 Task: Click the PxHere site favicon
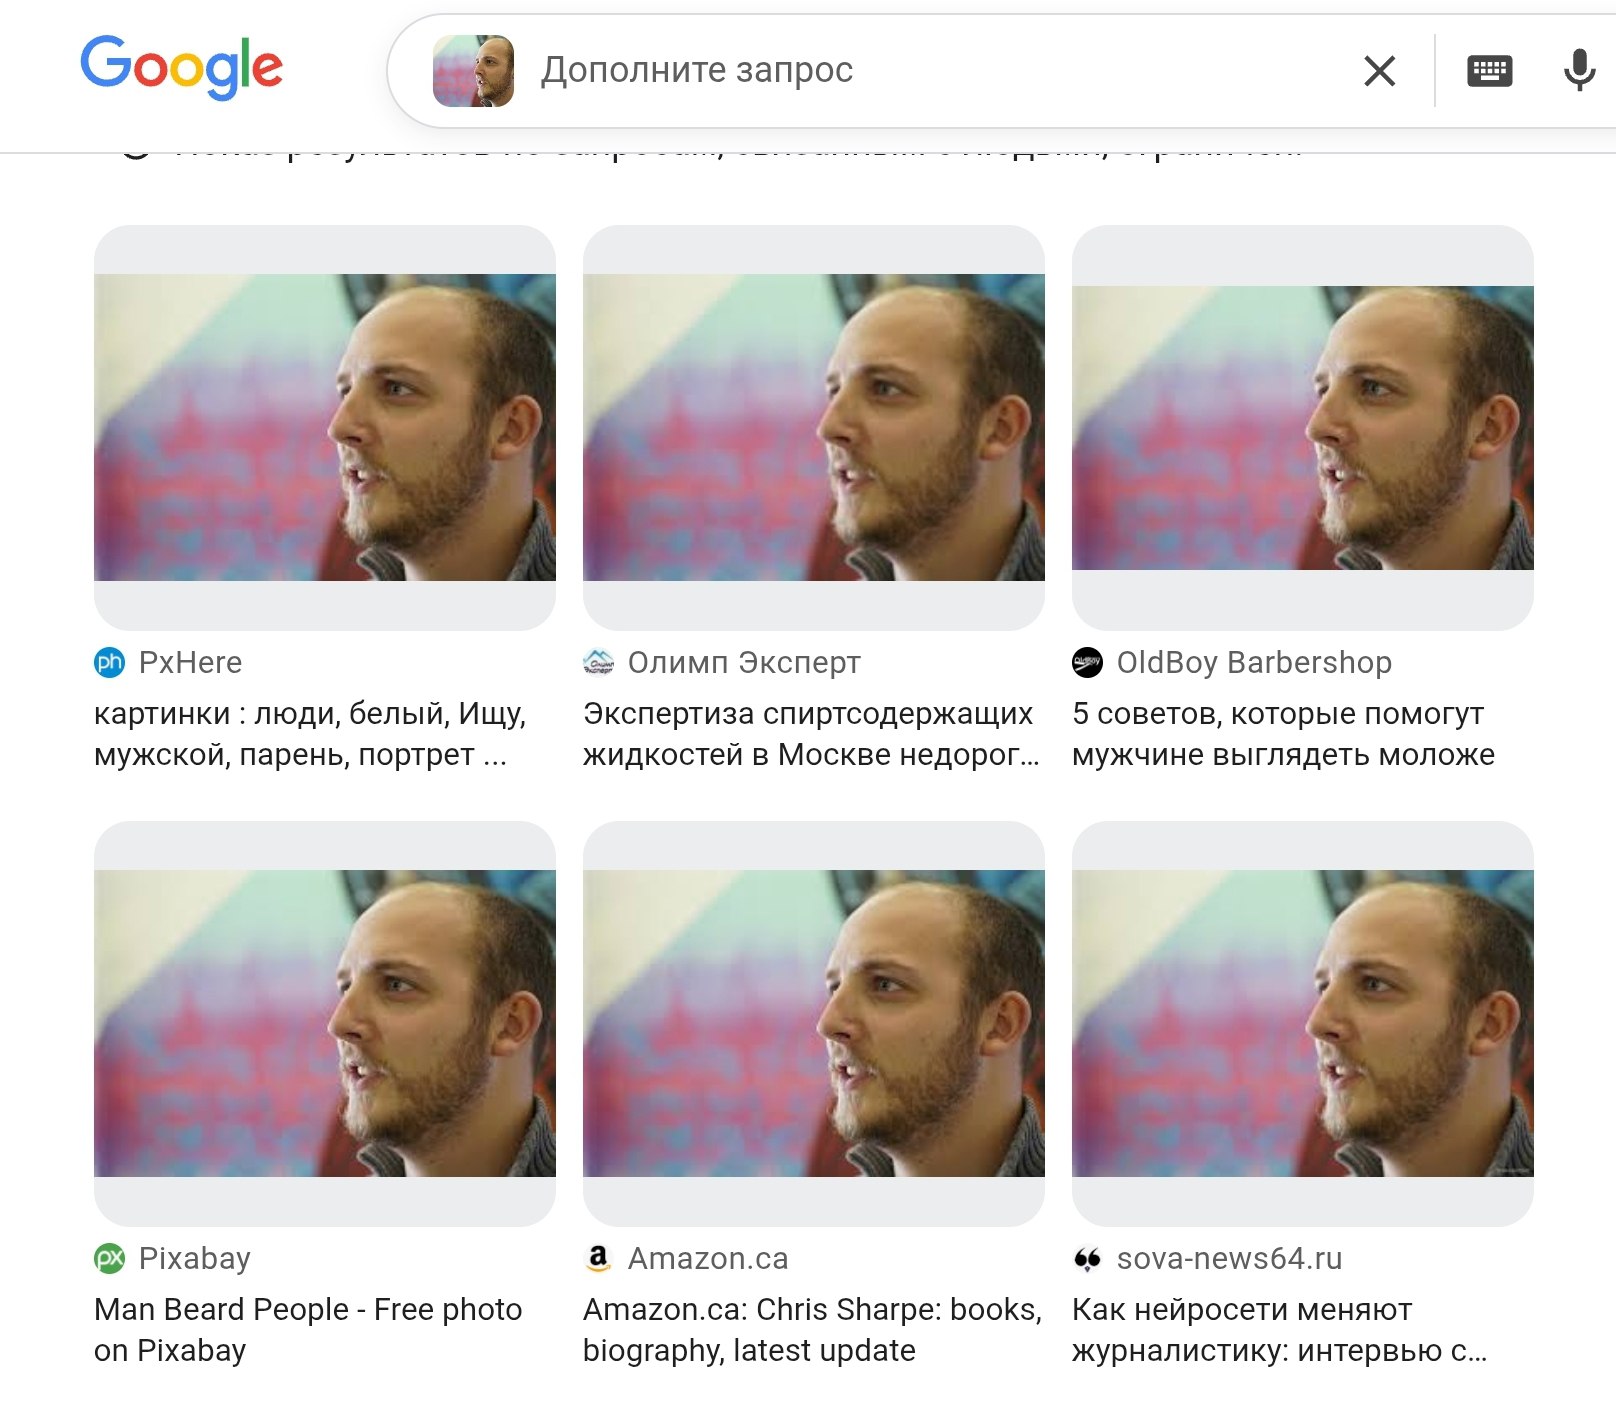click(x=109, y=662)
